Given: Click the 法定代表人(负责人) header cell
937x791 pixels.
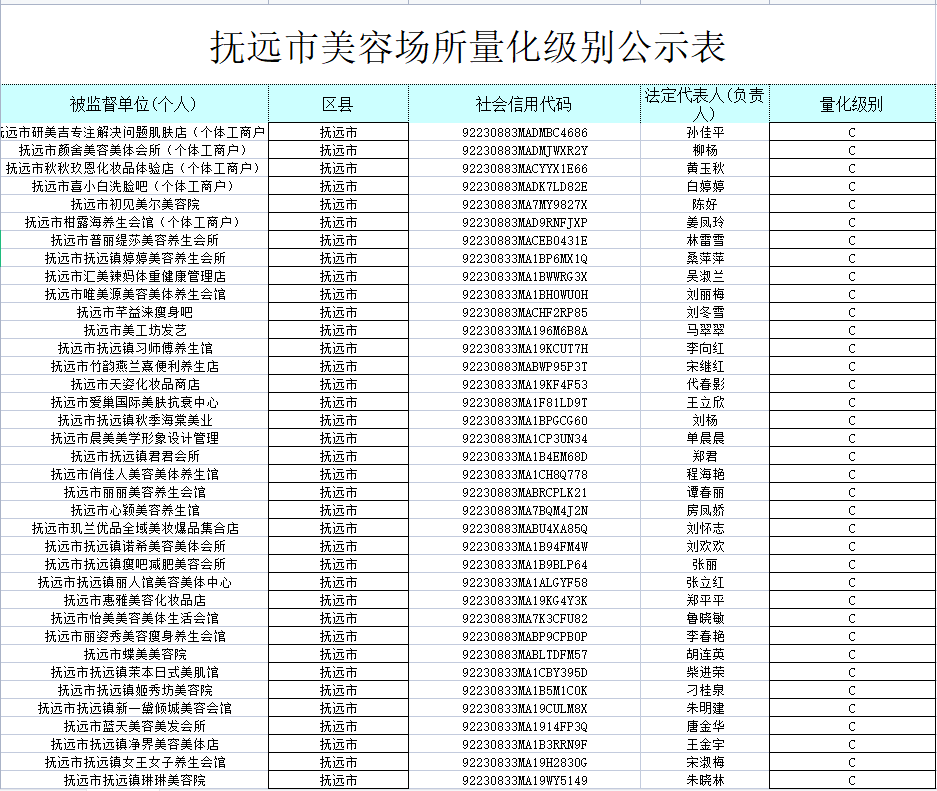Looking at the screenshot, I should (x=705, y=104).
